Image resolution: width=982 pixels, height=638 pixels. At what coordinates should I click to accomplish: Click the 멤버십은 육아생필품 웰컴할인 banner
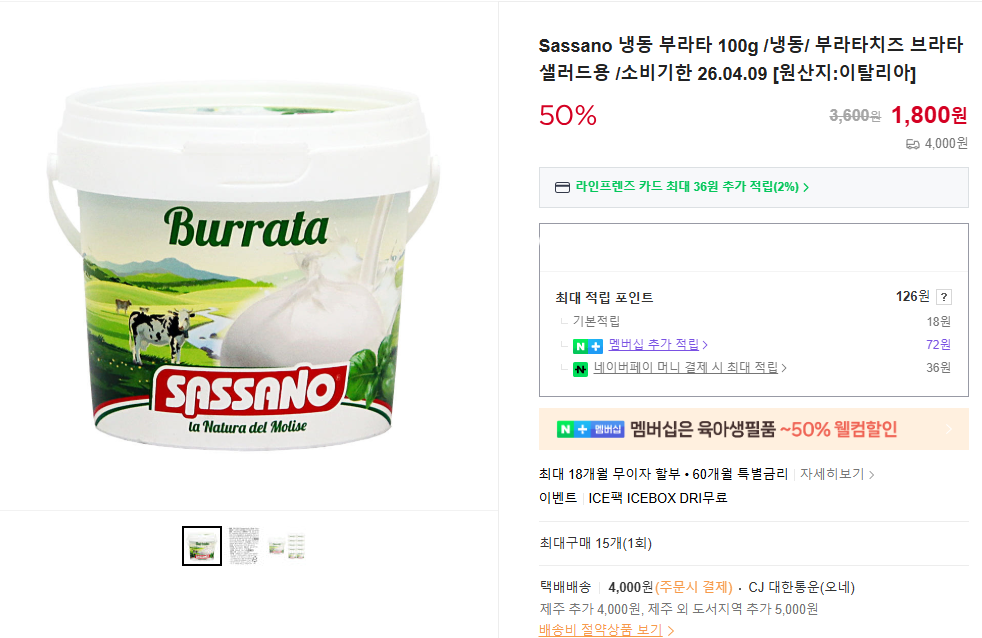753,429
